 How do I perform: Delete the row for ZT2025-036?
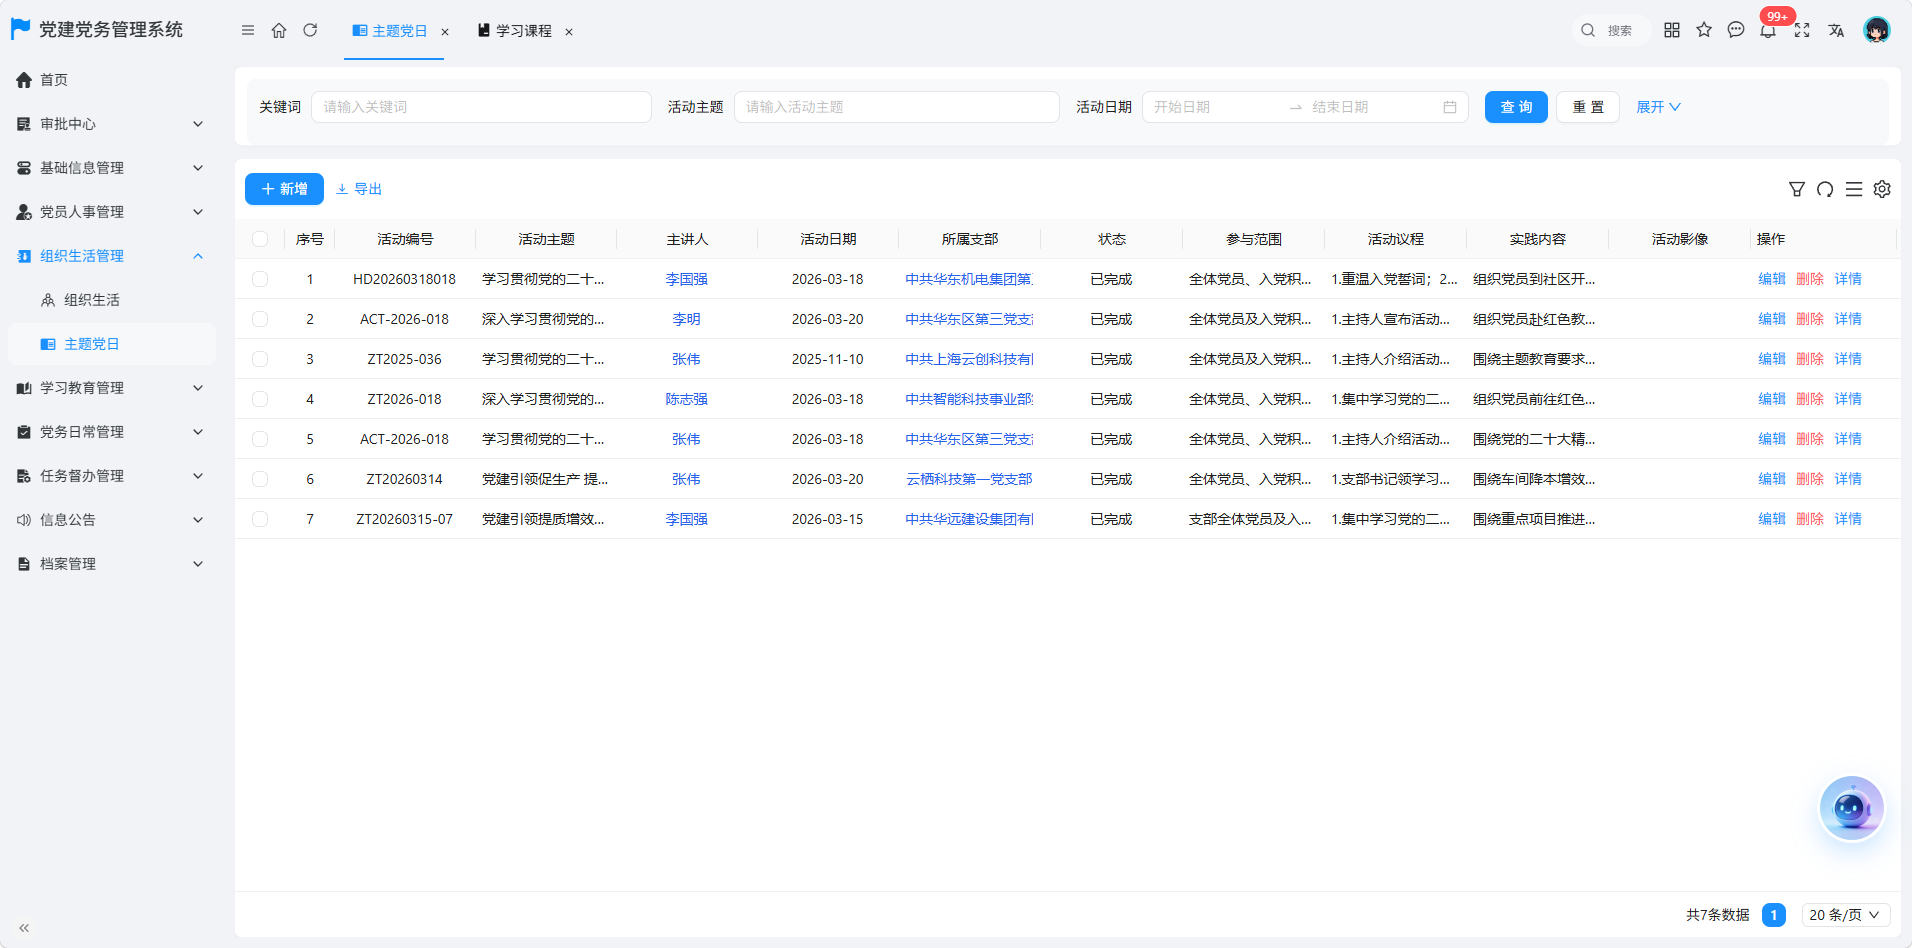click(x=1810, y=359)
